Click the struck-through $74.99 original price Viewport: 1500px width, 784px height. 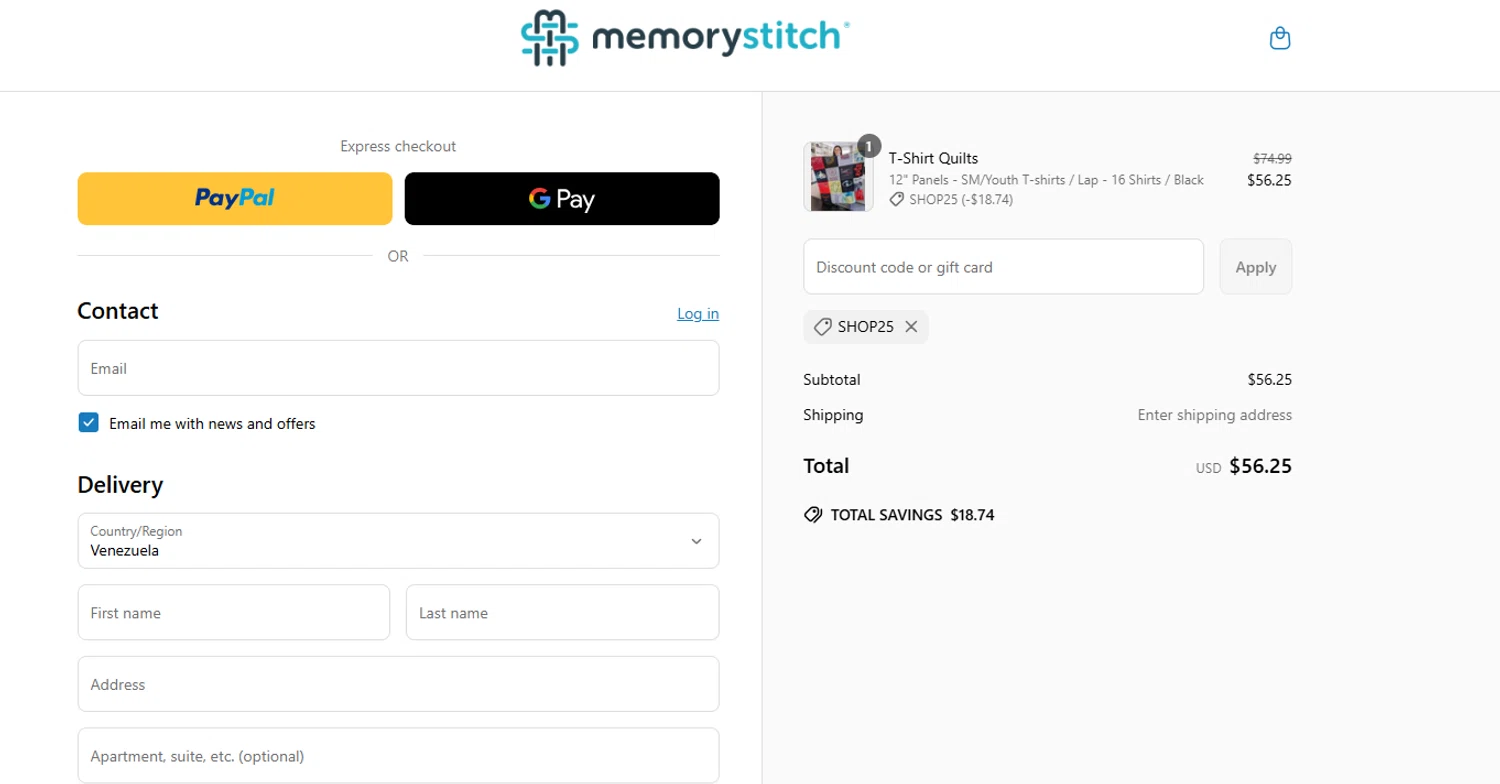[x=1272, y=158]
